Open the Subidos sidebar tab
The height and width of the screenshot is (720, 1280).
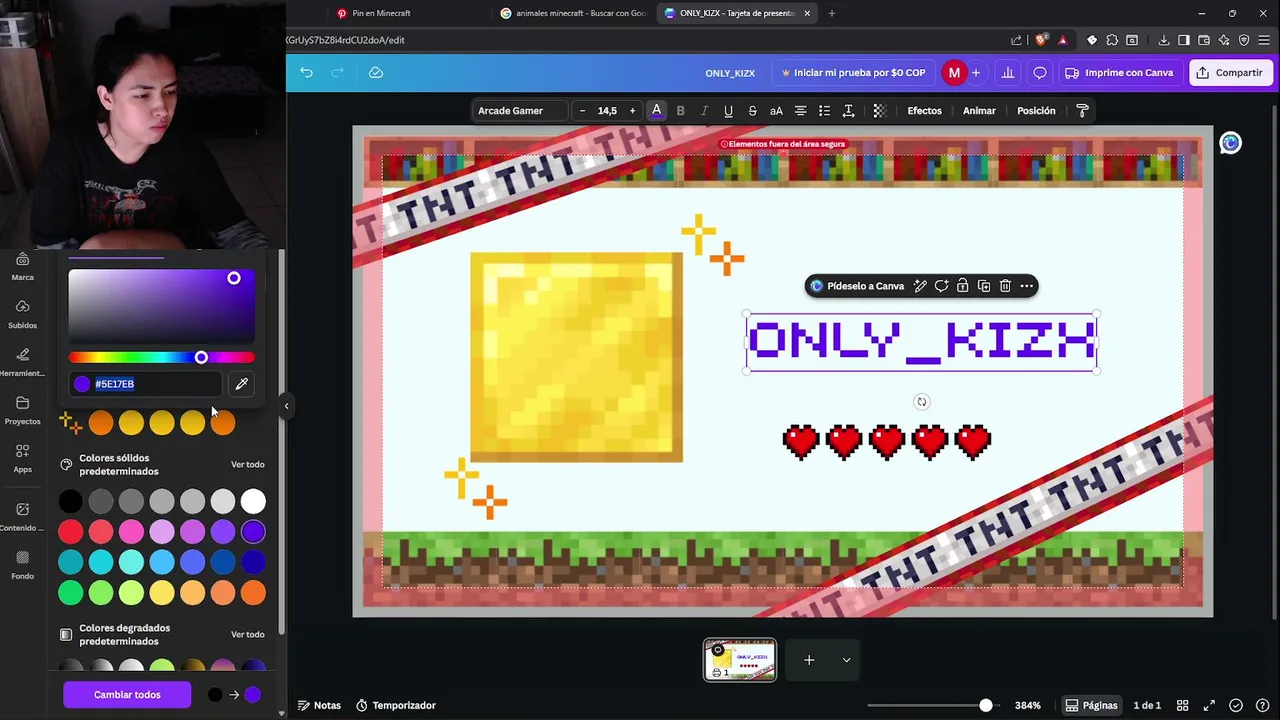(x=22, y=314)
